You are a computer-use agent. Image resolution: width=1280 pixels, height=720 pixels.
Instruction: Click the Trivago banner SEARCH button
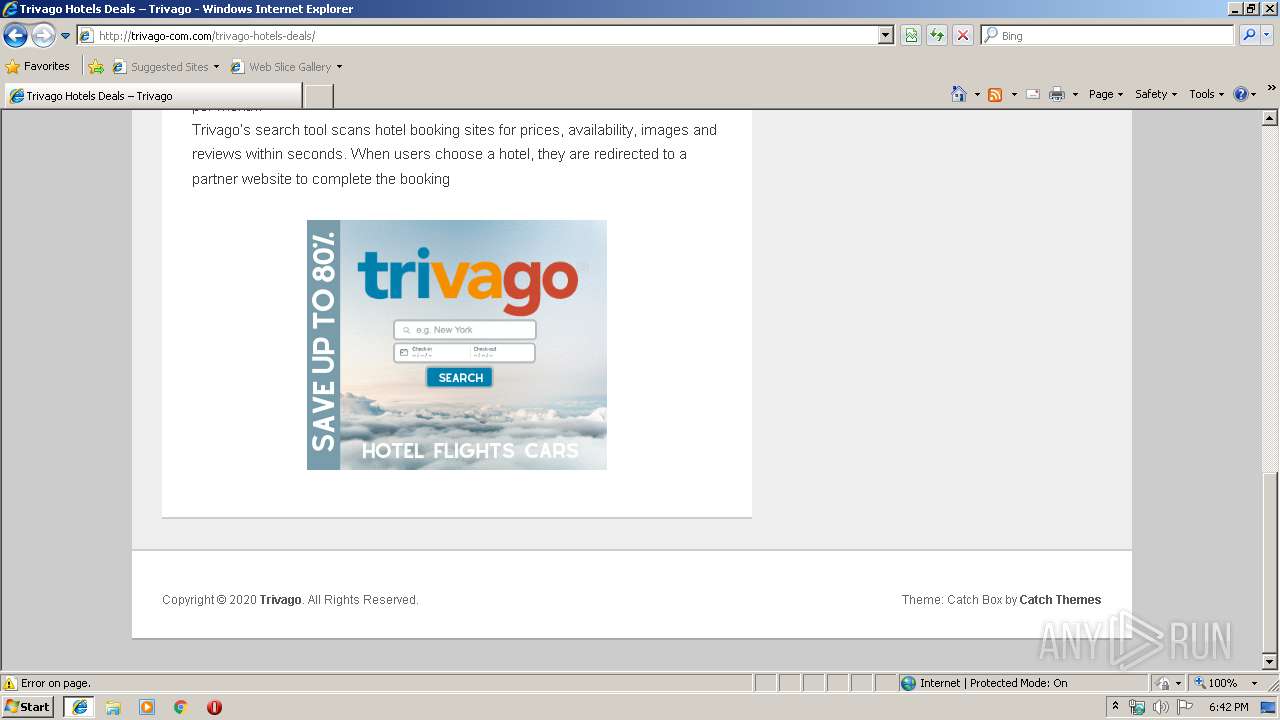click(460, 377)
